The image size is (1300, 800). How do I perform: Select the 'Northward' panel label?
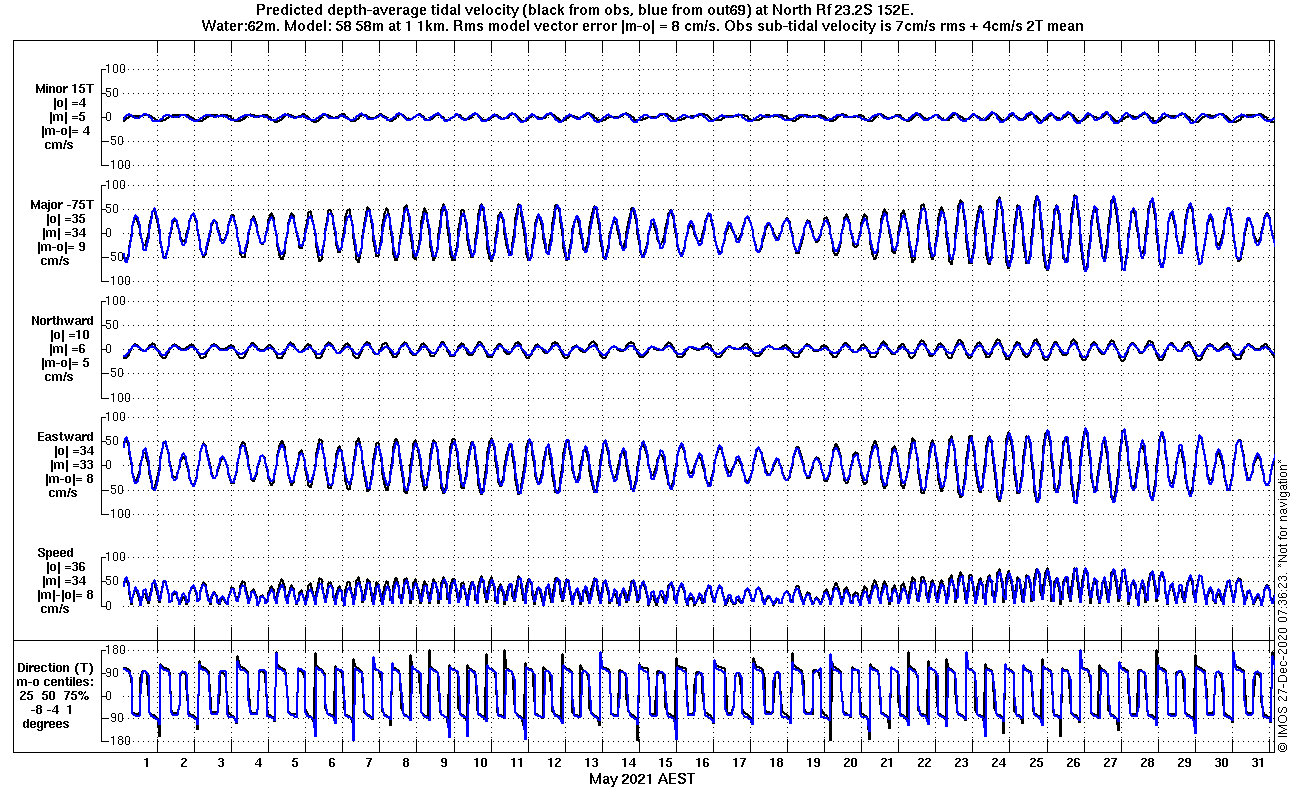tap(62, 321)
